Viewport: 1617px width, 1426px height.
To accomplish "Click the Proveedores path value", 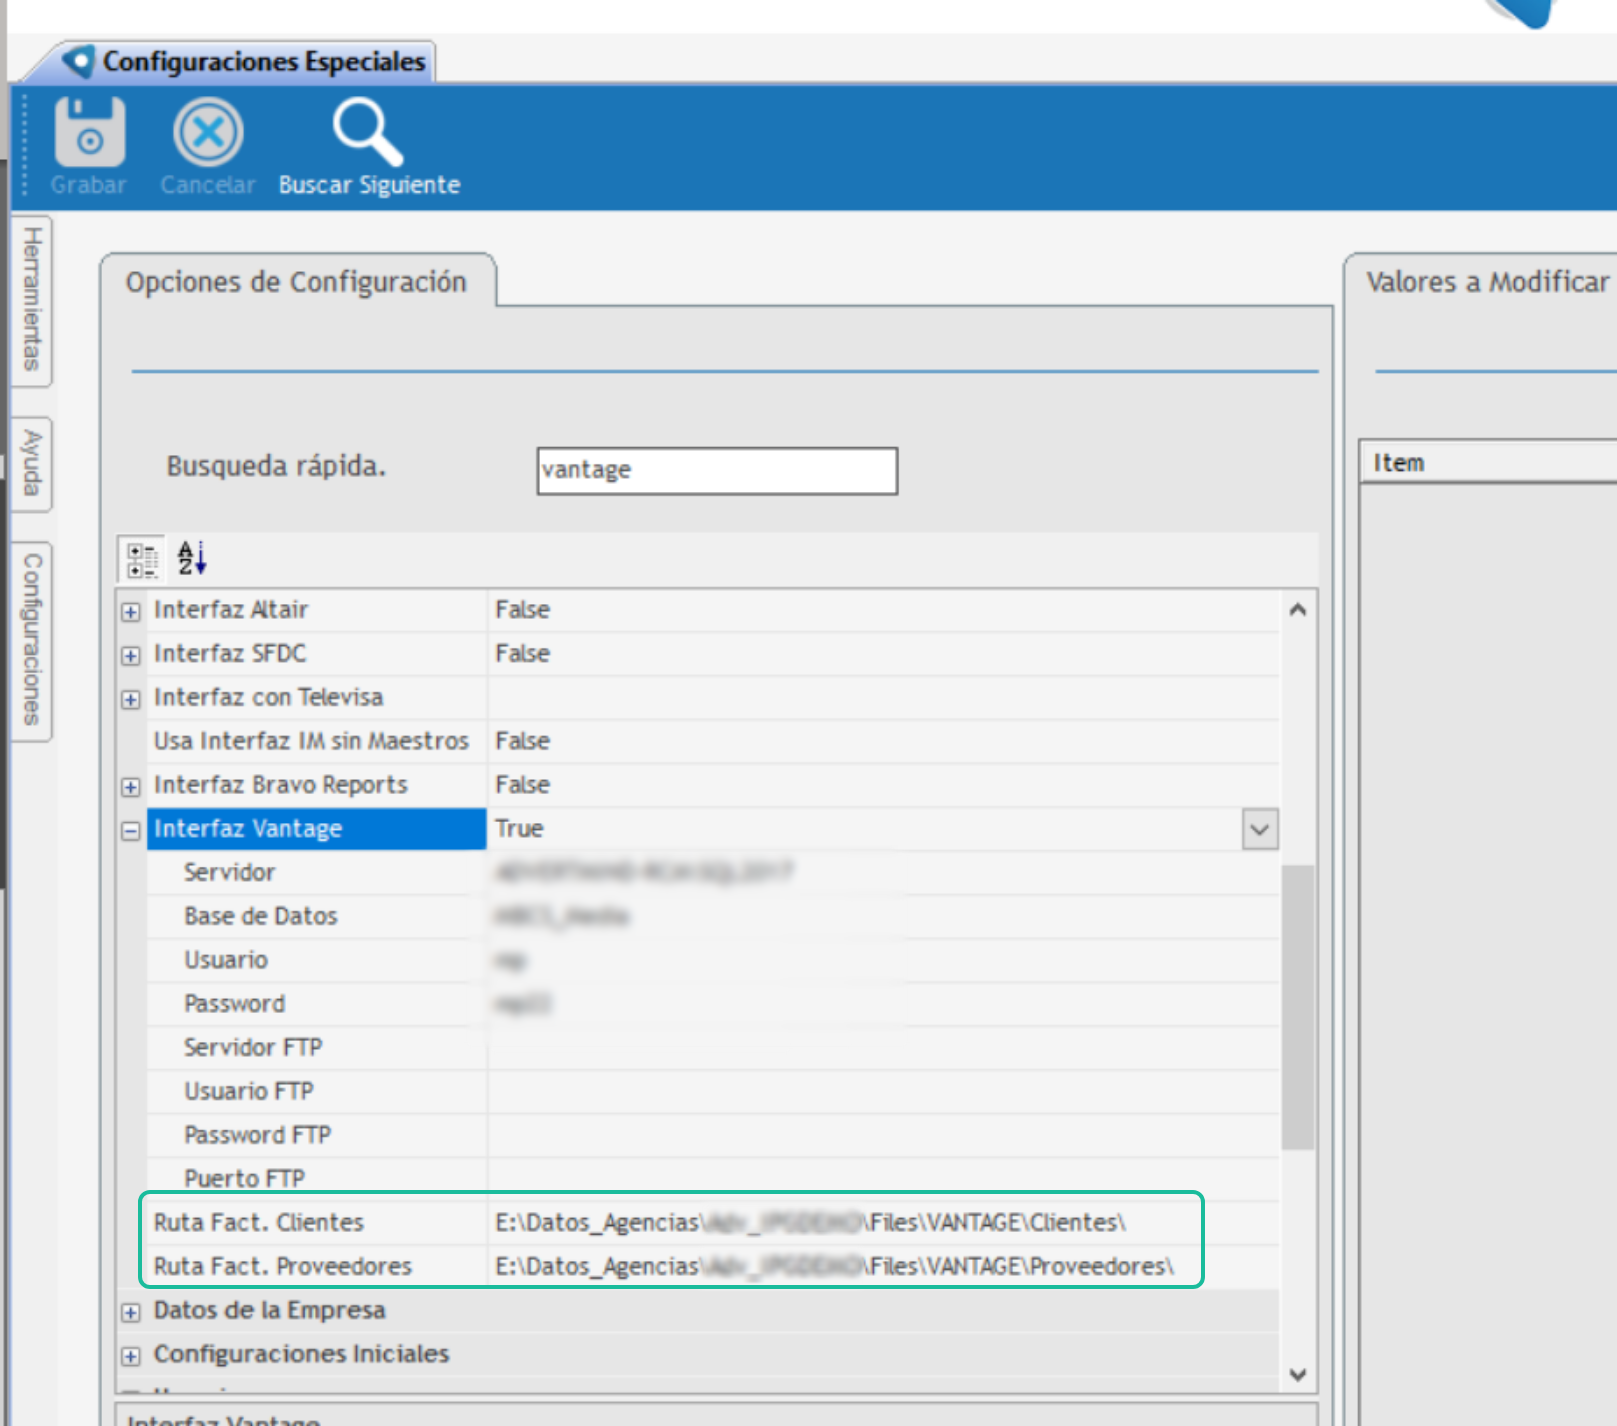I will tap(834, 1266).
